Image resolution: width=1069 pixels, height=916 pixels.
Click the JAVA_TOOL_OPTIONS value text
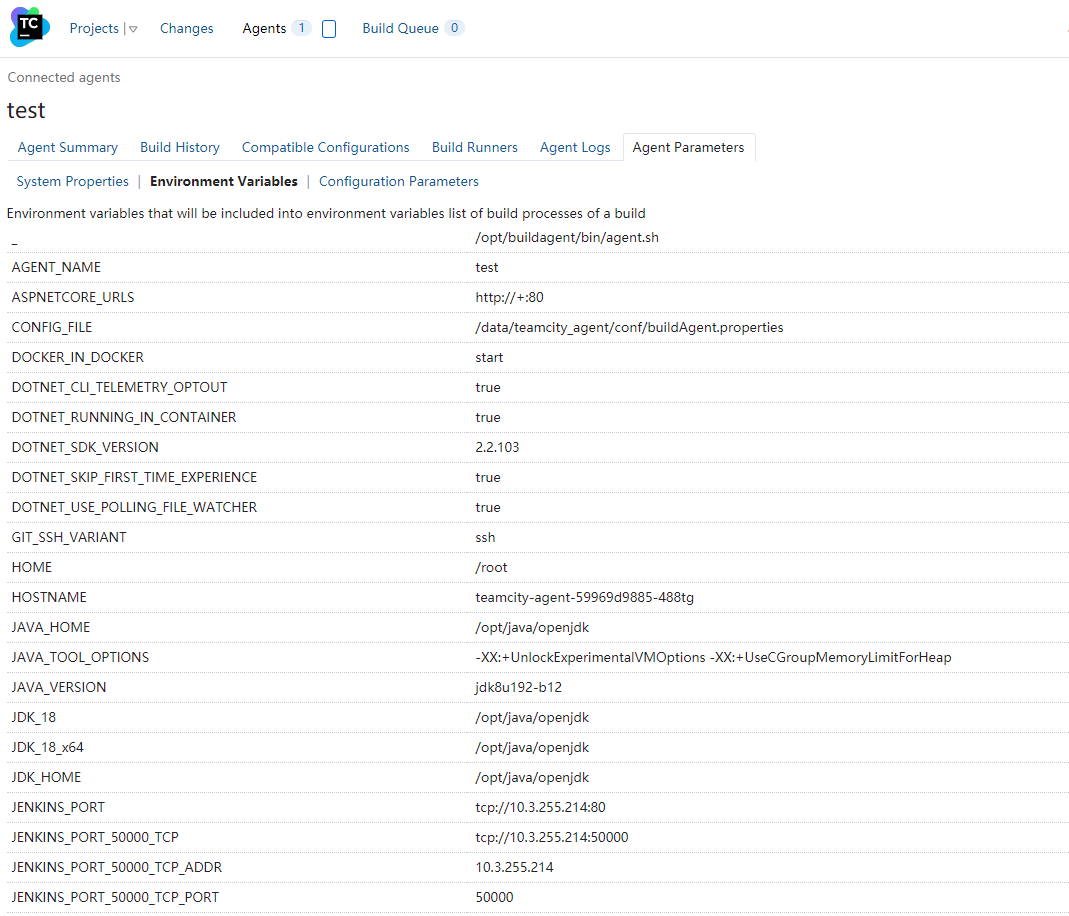click(x=713, y=657)
